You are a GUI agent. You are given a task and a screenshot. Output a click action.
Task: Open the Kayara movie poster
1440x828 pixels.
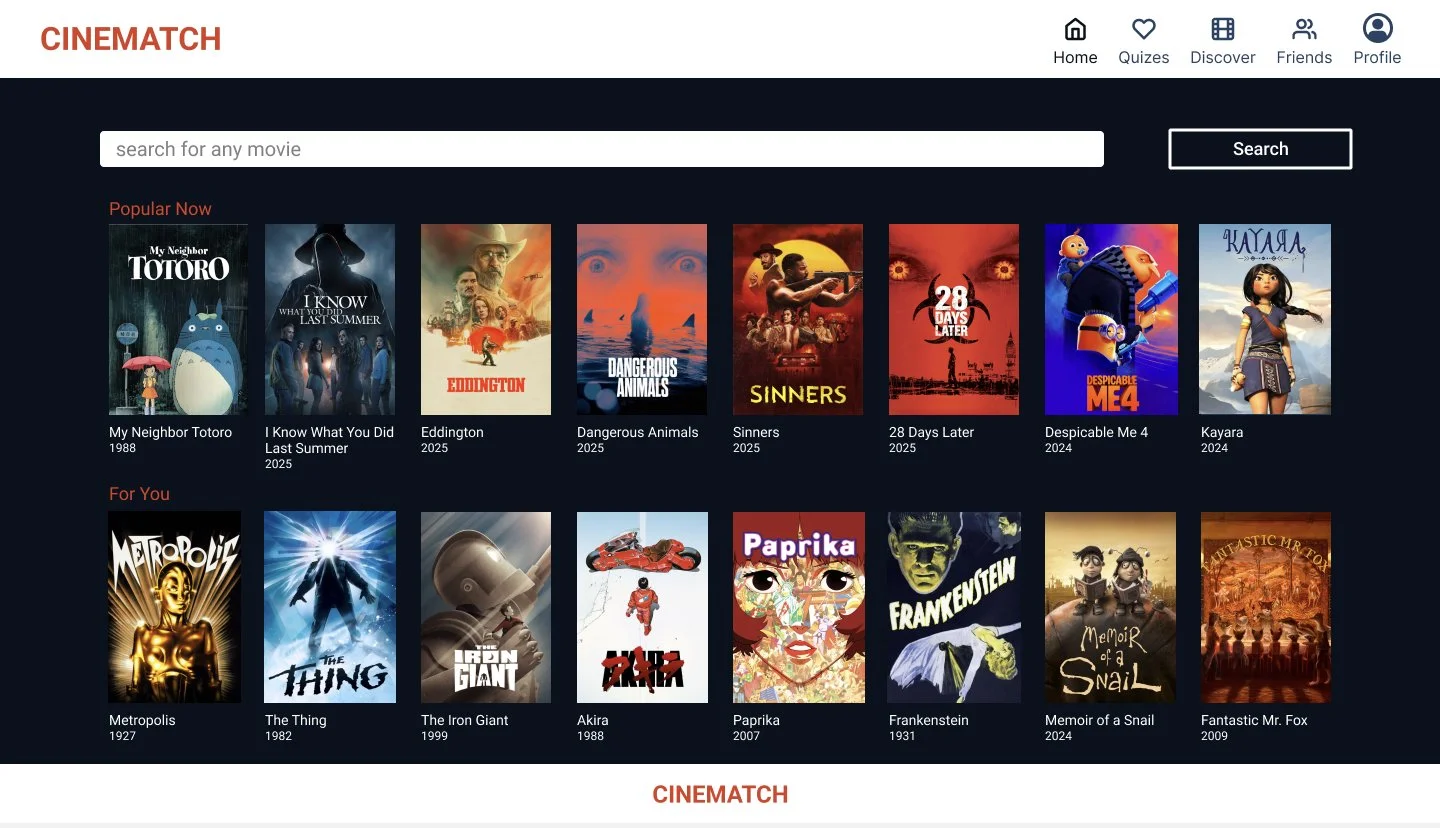(1265, 320)
